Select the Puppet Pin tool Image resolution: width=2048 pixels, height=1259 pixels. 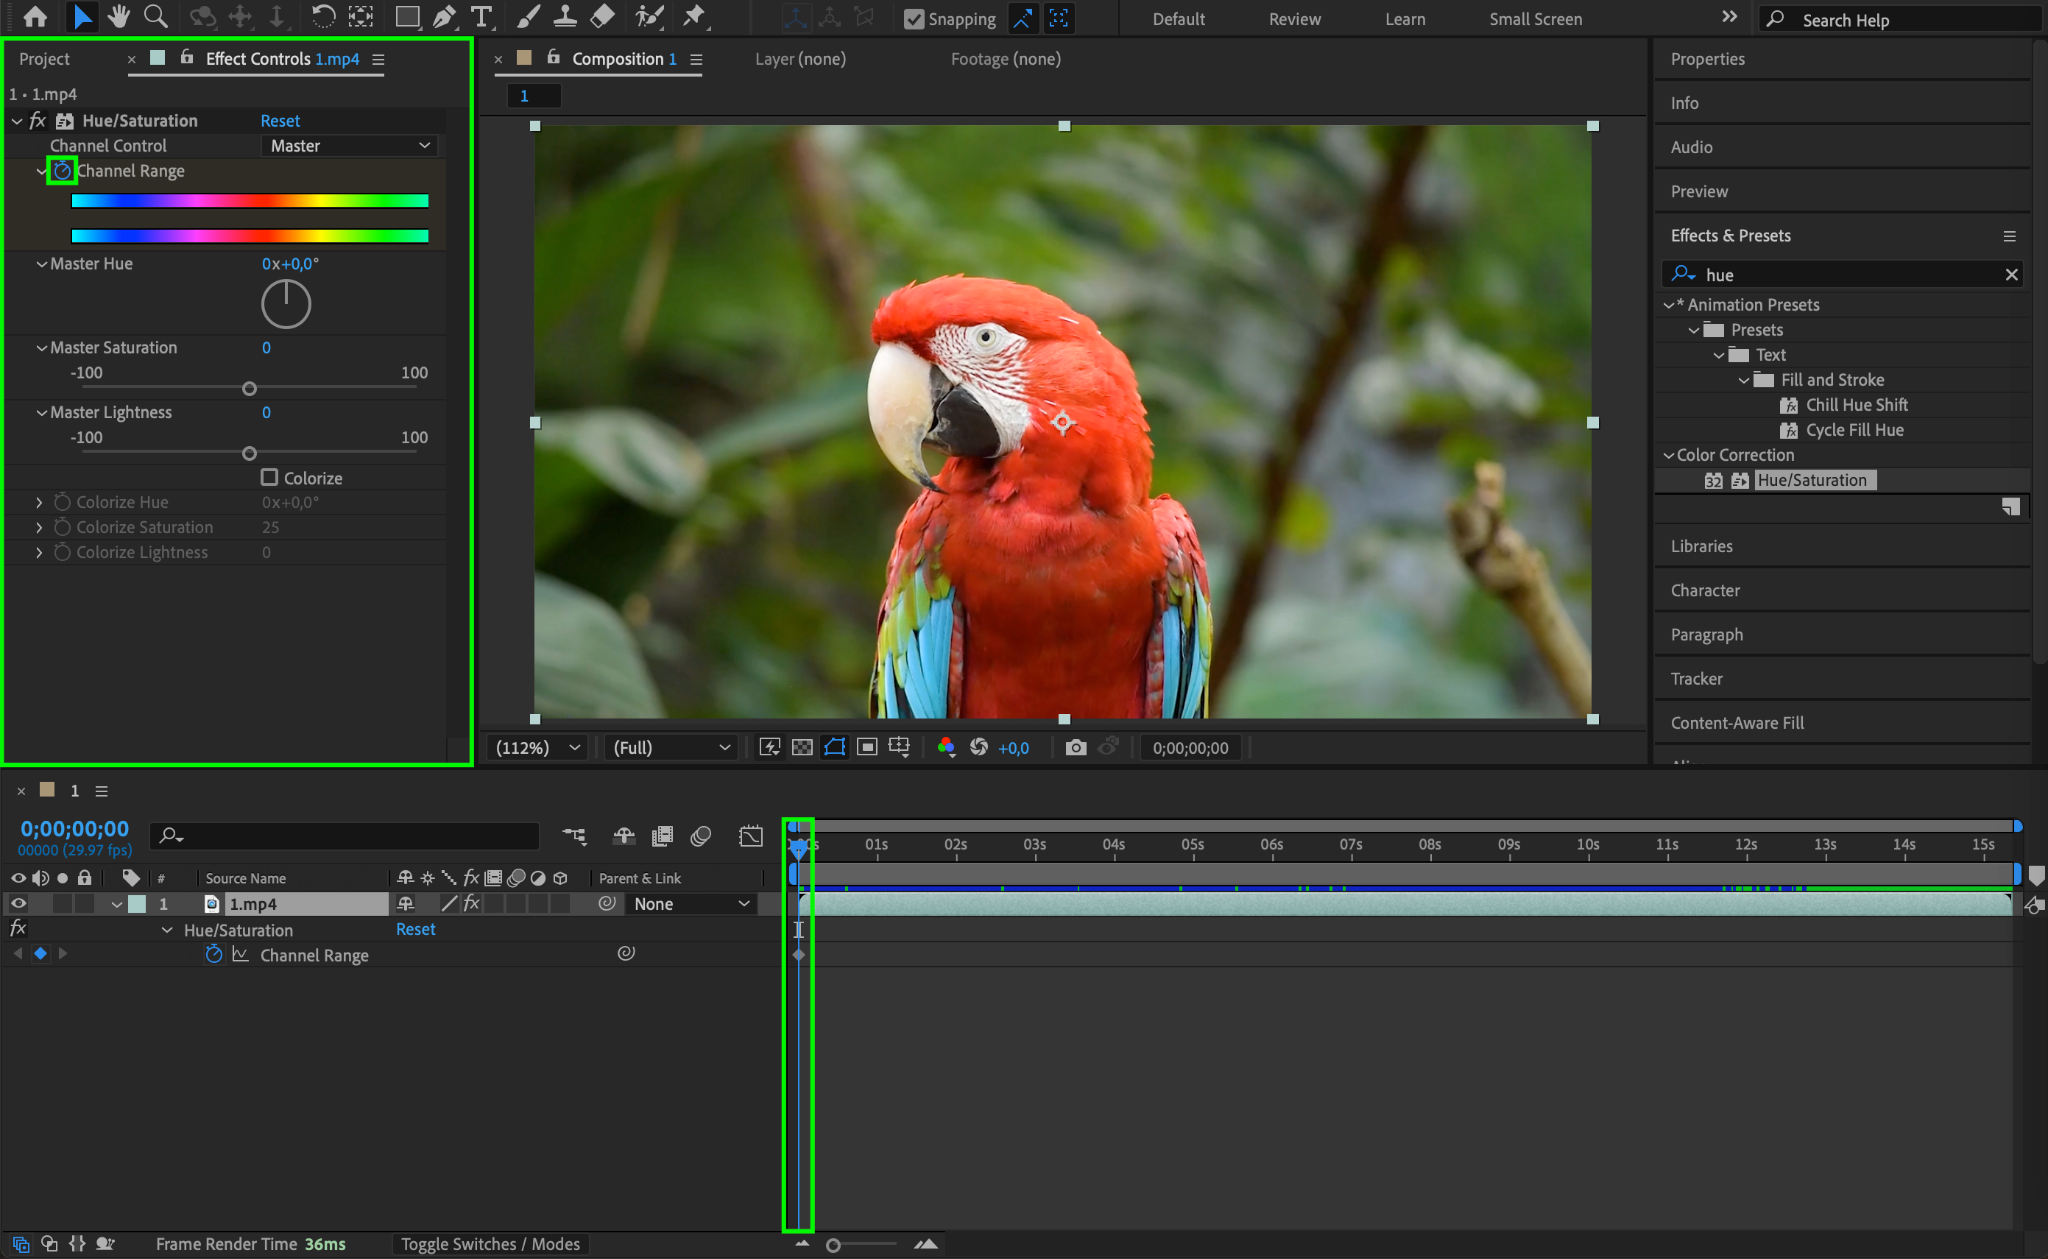[693, 17]
